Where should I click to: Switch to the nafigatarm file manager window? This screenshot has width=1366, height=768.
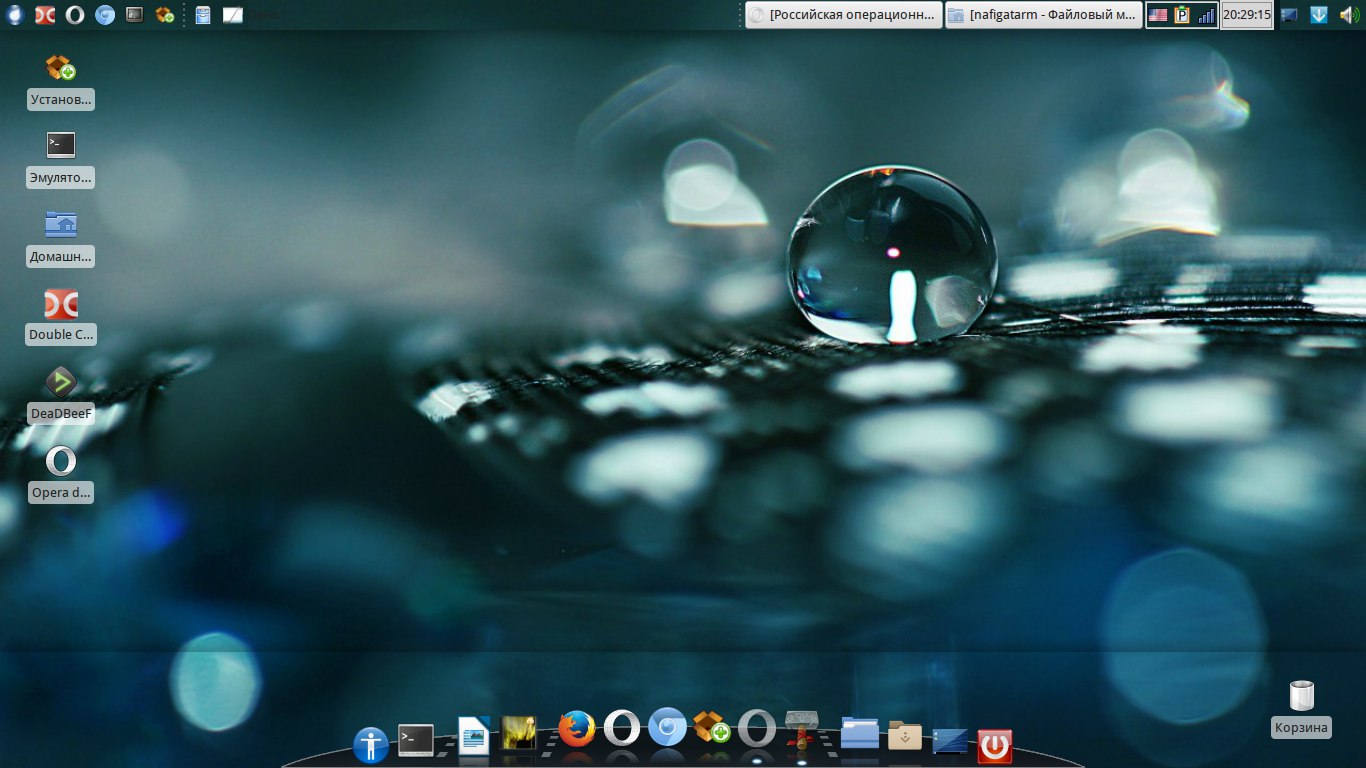(x=1042, y=15)
